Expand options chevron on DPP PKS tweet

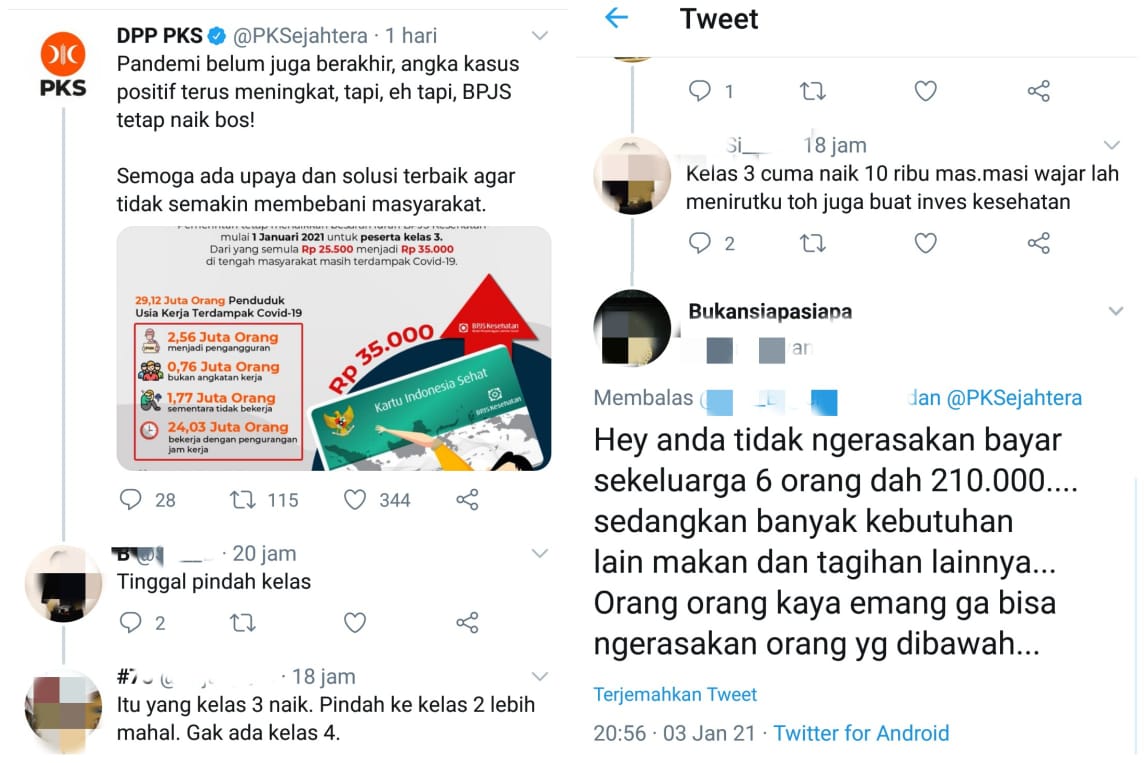[x=540, y=35]
